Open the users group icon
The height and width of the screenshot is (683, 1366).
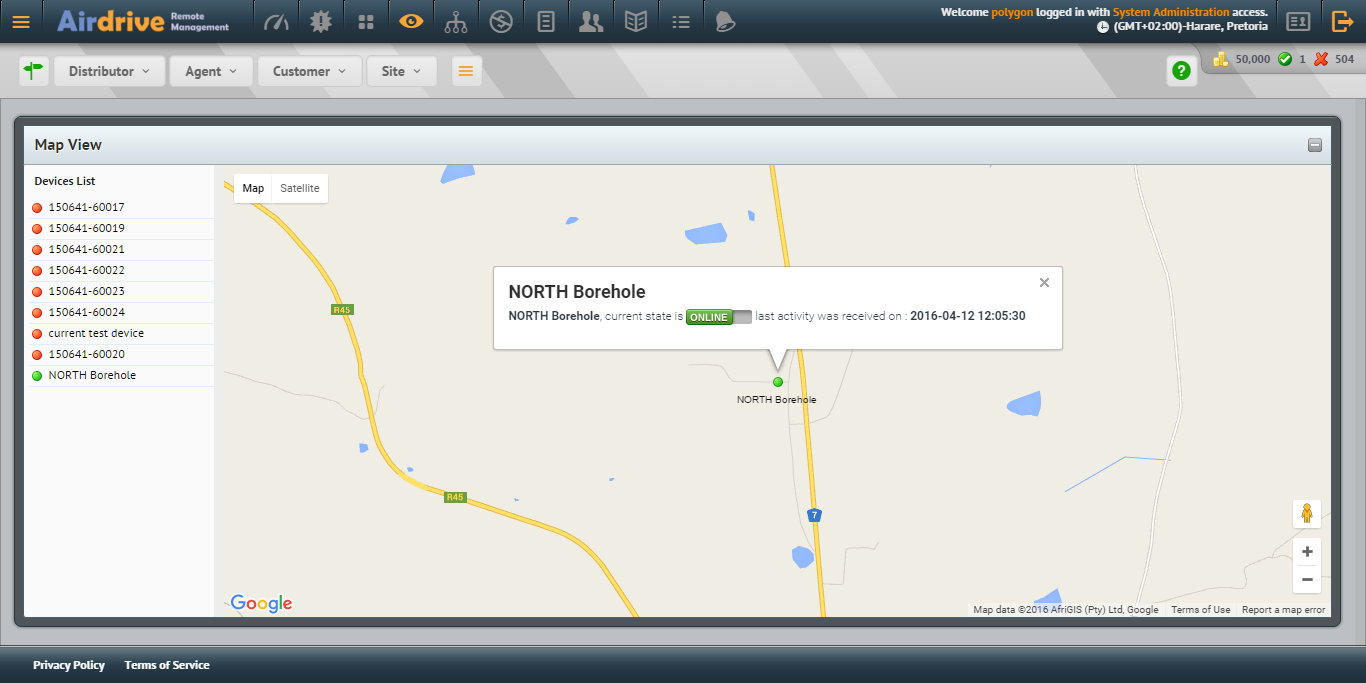pos(591,21)
